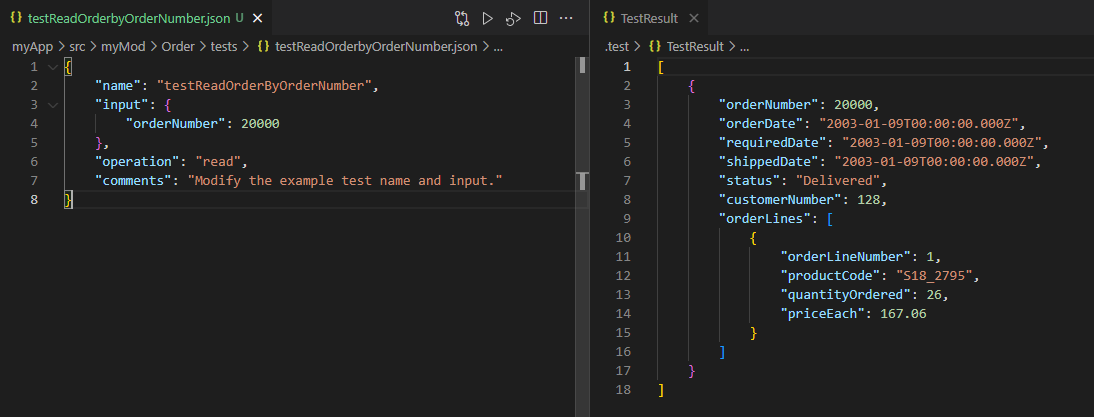The image size is (1094, 417).
Task: Close the testReadOrderbyOrderNumber.json tab
Action: [x=257, y=19]
